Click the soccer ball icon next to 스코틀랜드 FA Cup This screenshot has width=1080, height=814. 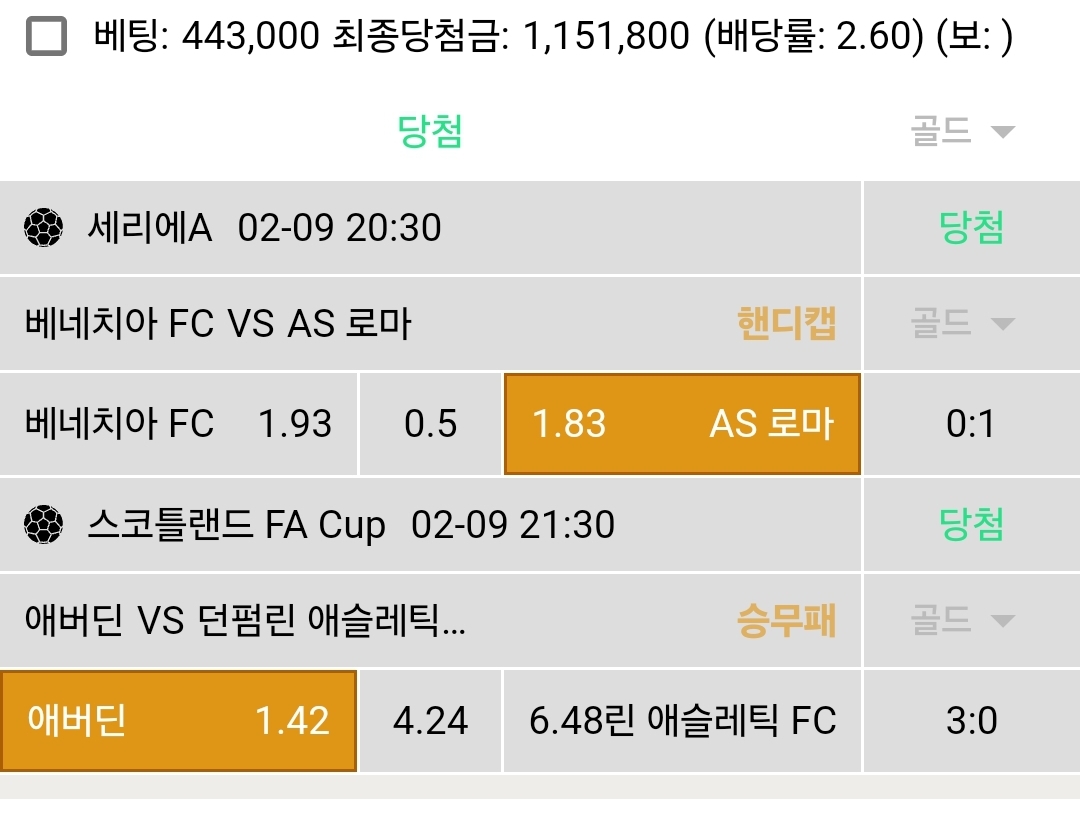43,524
